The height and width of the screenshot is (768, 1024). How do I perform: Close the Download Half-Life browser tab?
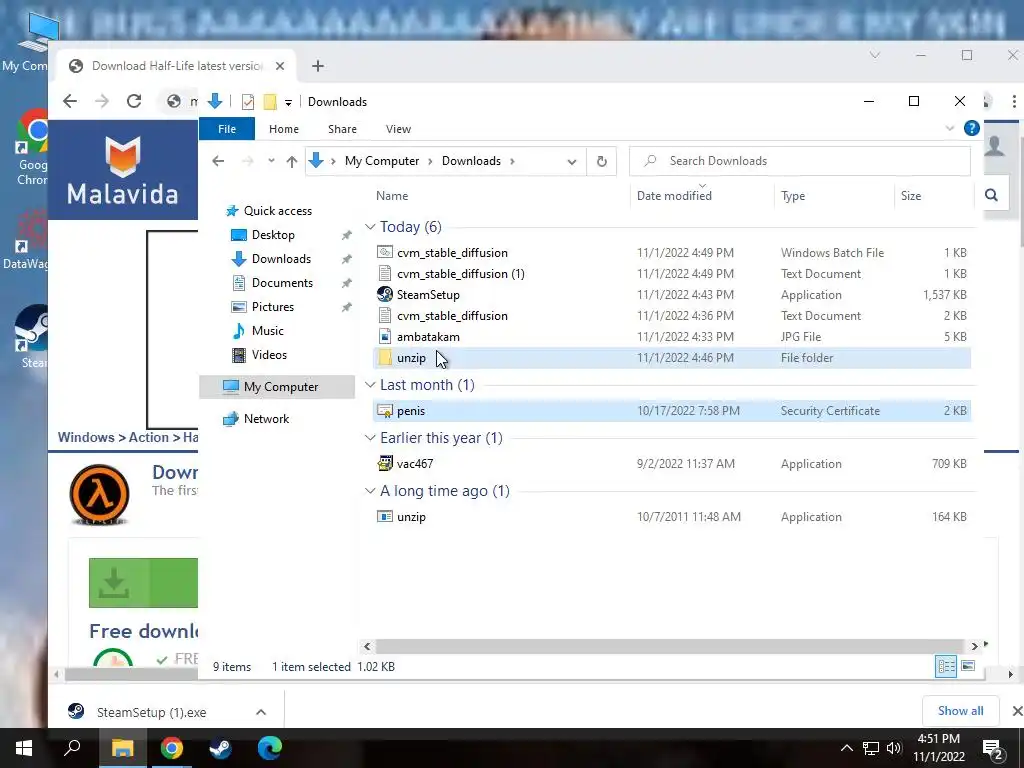click(x=280, y=66)
